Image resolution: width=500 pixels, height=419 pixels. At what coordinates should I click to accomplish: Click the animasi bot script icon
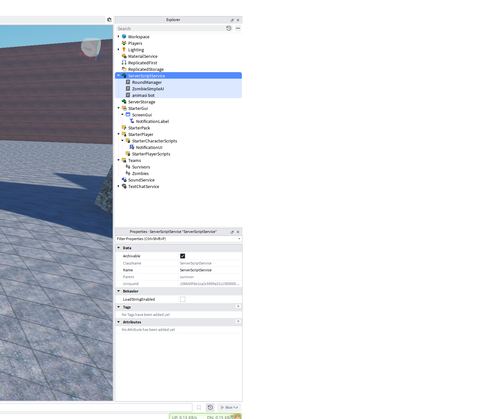point(128,95)
